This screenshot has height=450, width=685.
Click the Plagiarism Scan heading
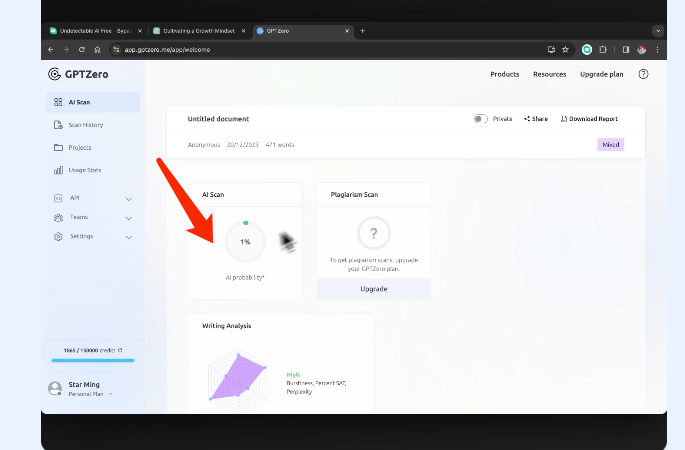[354, 195]
